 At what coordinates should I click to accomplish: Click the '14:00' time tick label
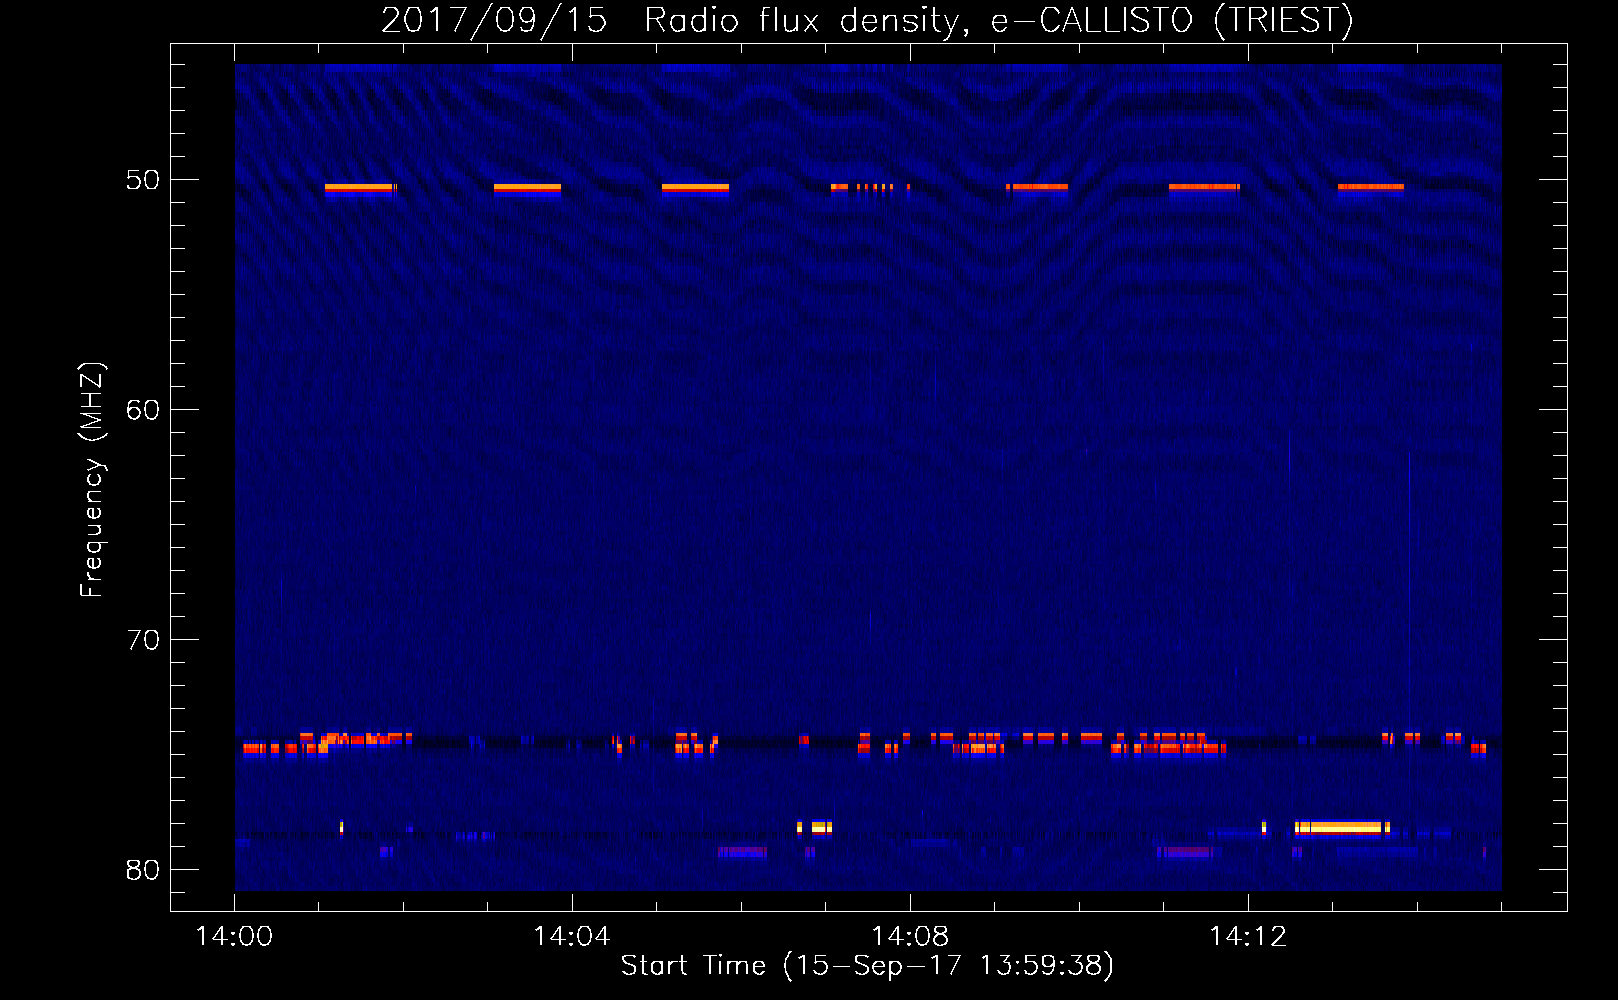pyautogui.click(x=234, y=936)
